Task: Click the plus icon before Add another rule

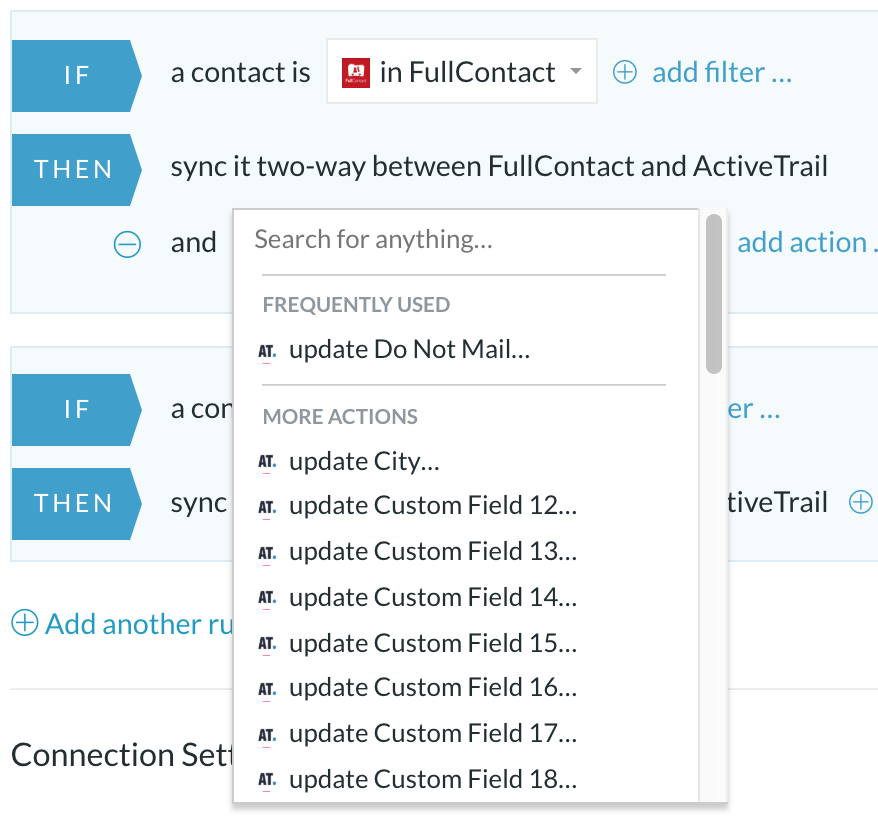Action: coord(25,623)
